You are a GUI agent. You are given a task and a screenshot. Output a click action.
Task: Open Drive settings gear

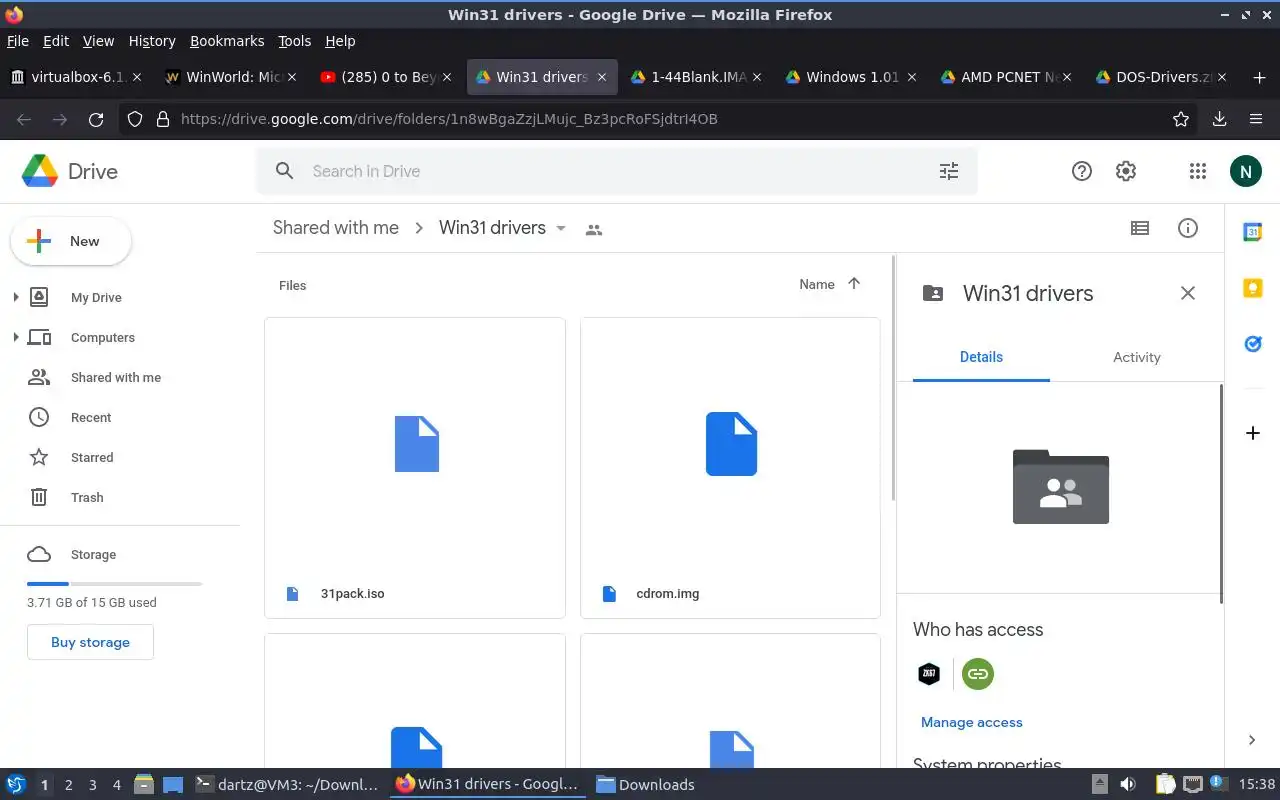pos(1126,171)
